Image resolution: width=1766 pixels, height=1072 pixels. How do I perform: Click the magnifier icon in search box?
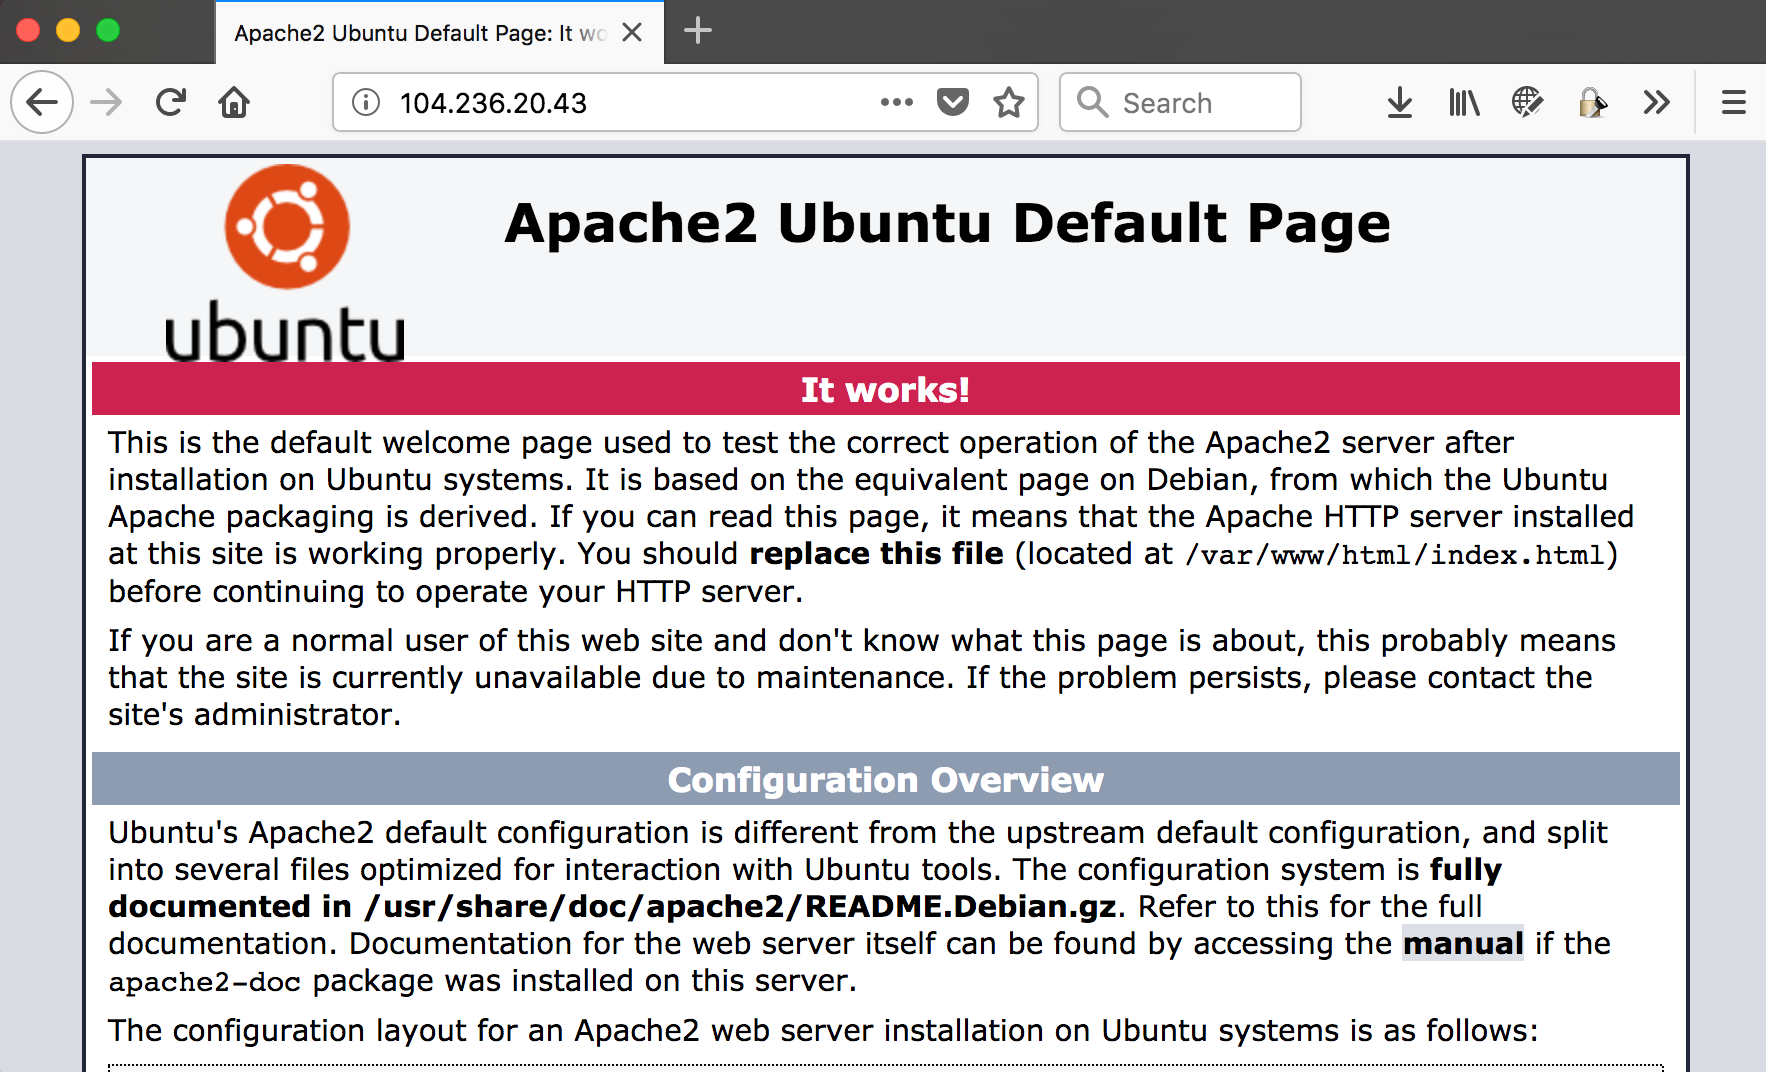tap(1092, 102)
